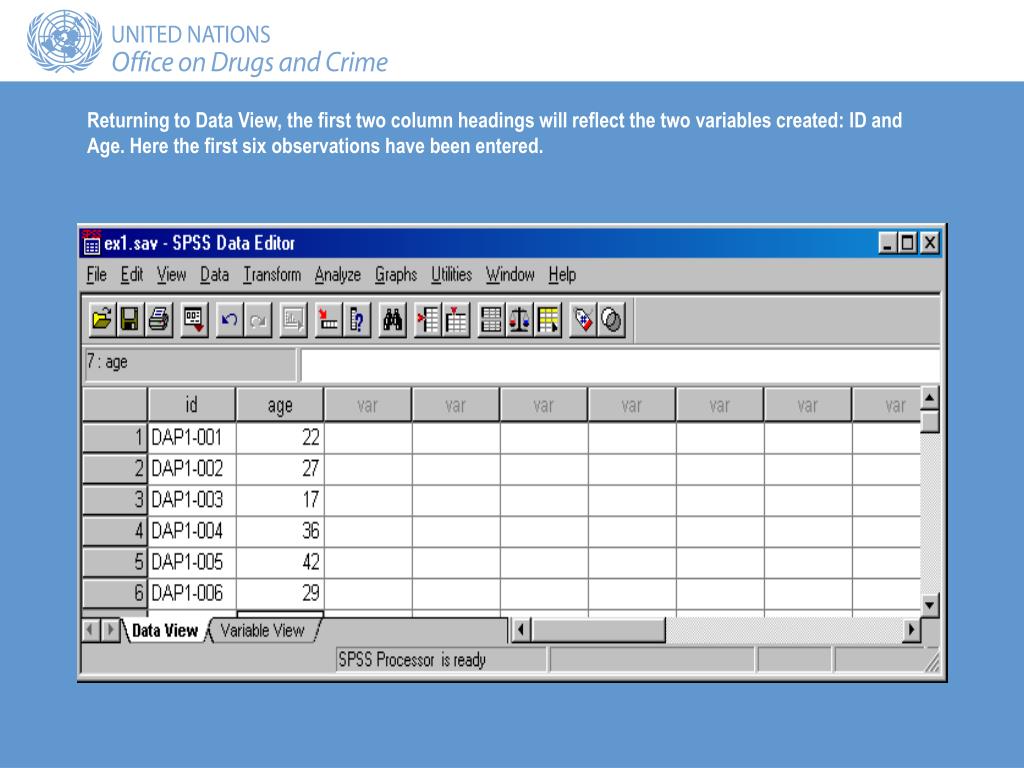Image resolution: width=1024 pixels, height=768 pixels.
Task: Save the file with floppy disk icon
Action: [x=130, y=319]
